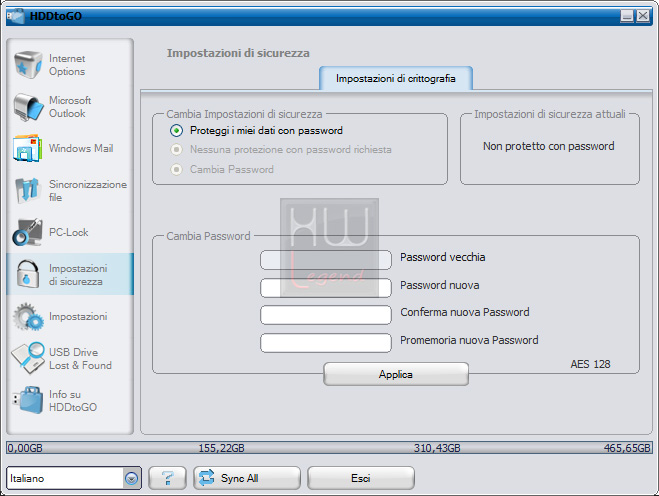Open USB Drive Lost & Found label
The image size is (659, 496).
pos(80,359)
